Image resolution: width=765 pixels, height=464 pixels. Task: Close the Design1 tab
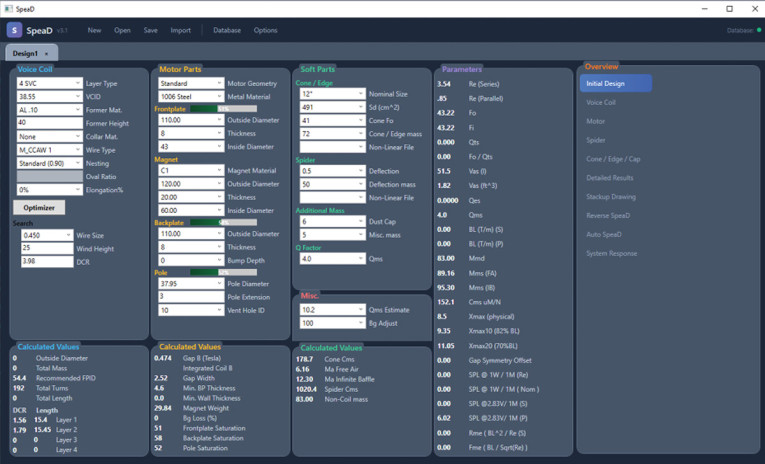46,54
